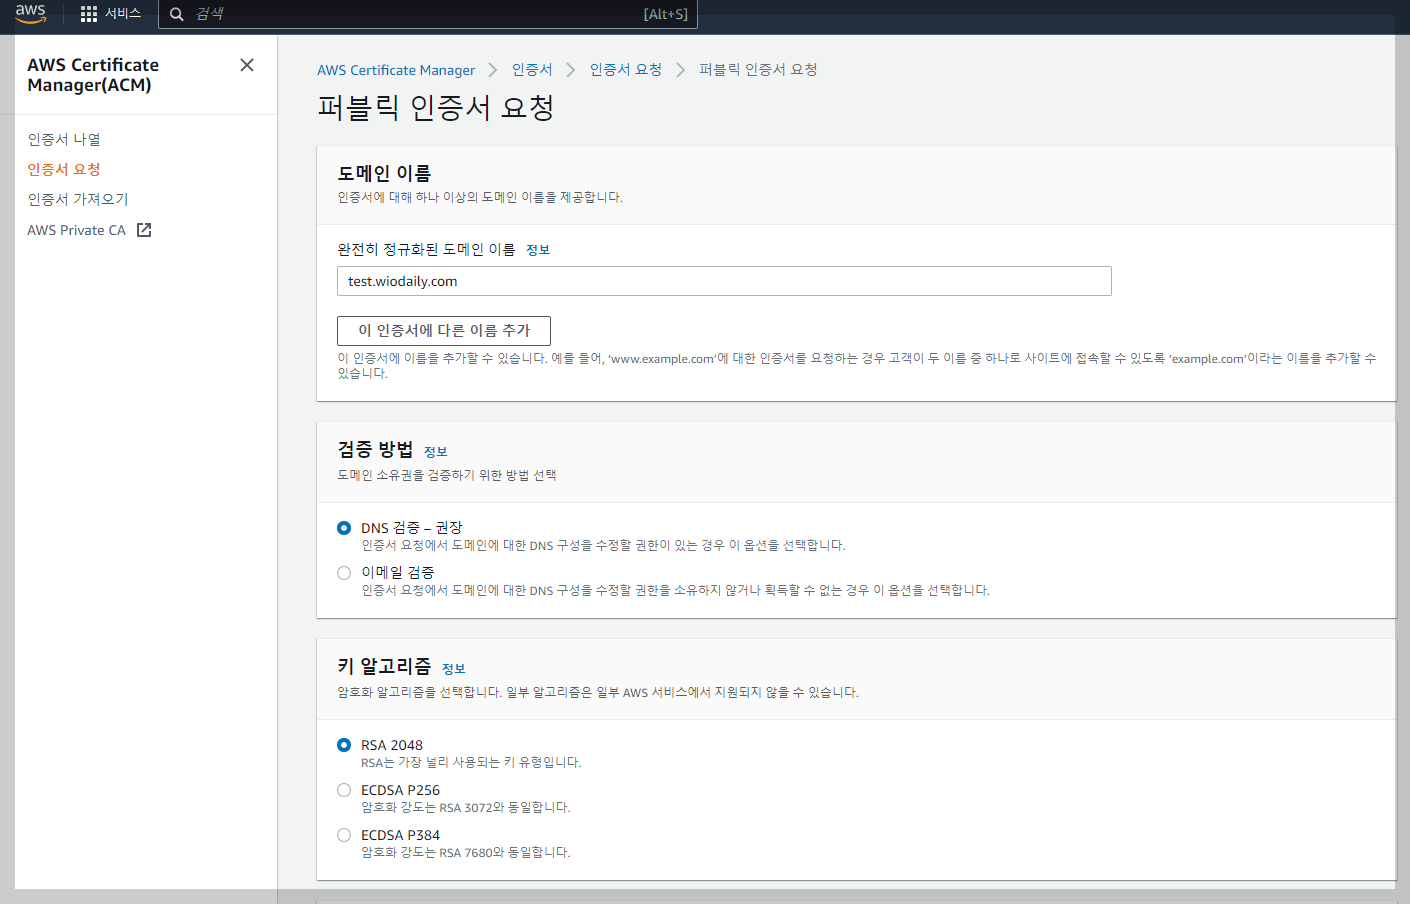The width and height of the screenshot is (1410, 904).
Task: Open 정보 link next to 키 알고리즘
Action: click(x=454, y=669)
